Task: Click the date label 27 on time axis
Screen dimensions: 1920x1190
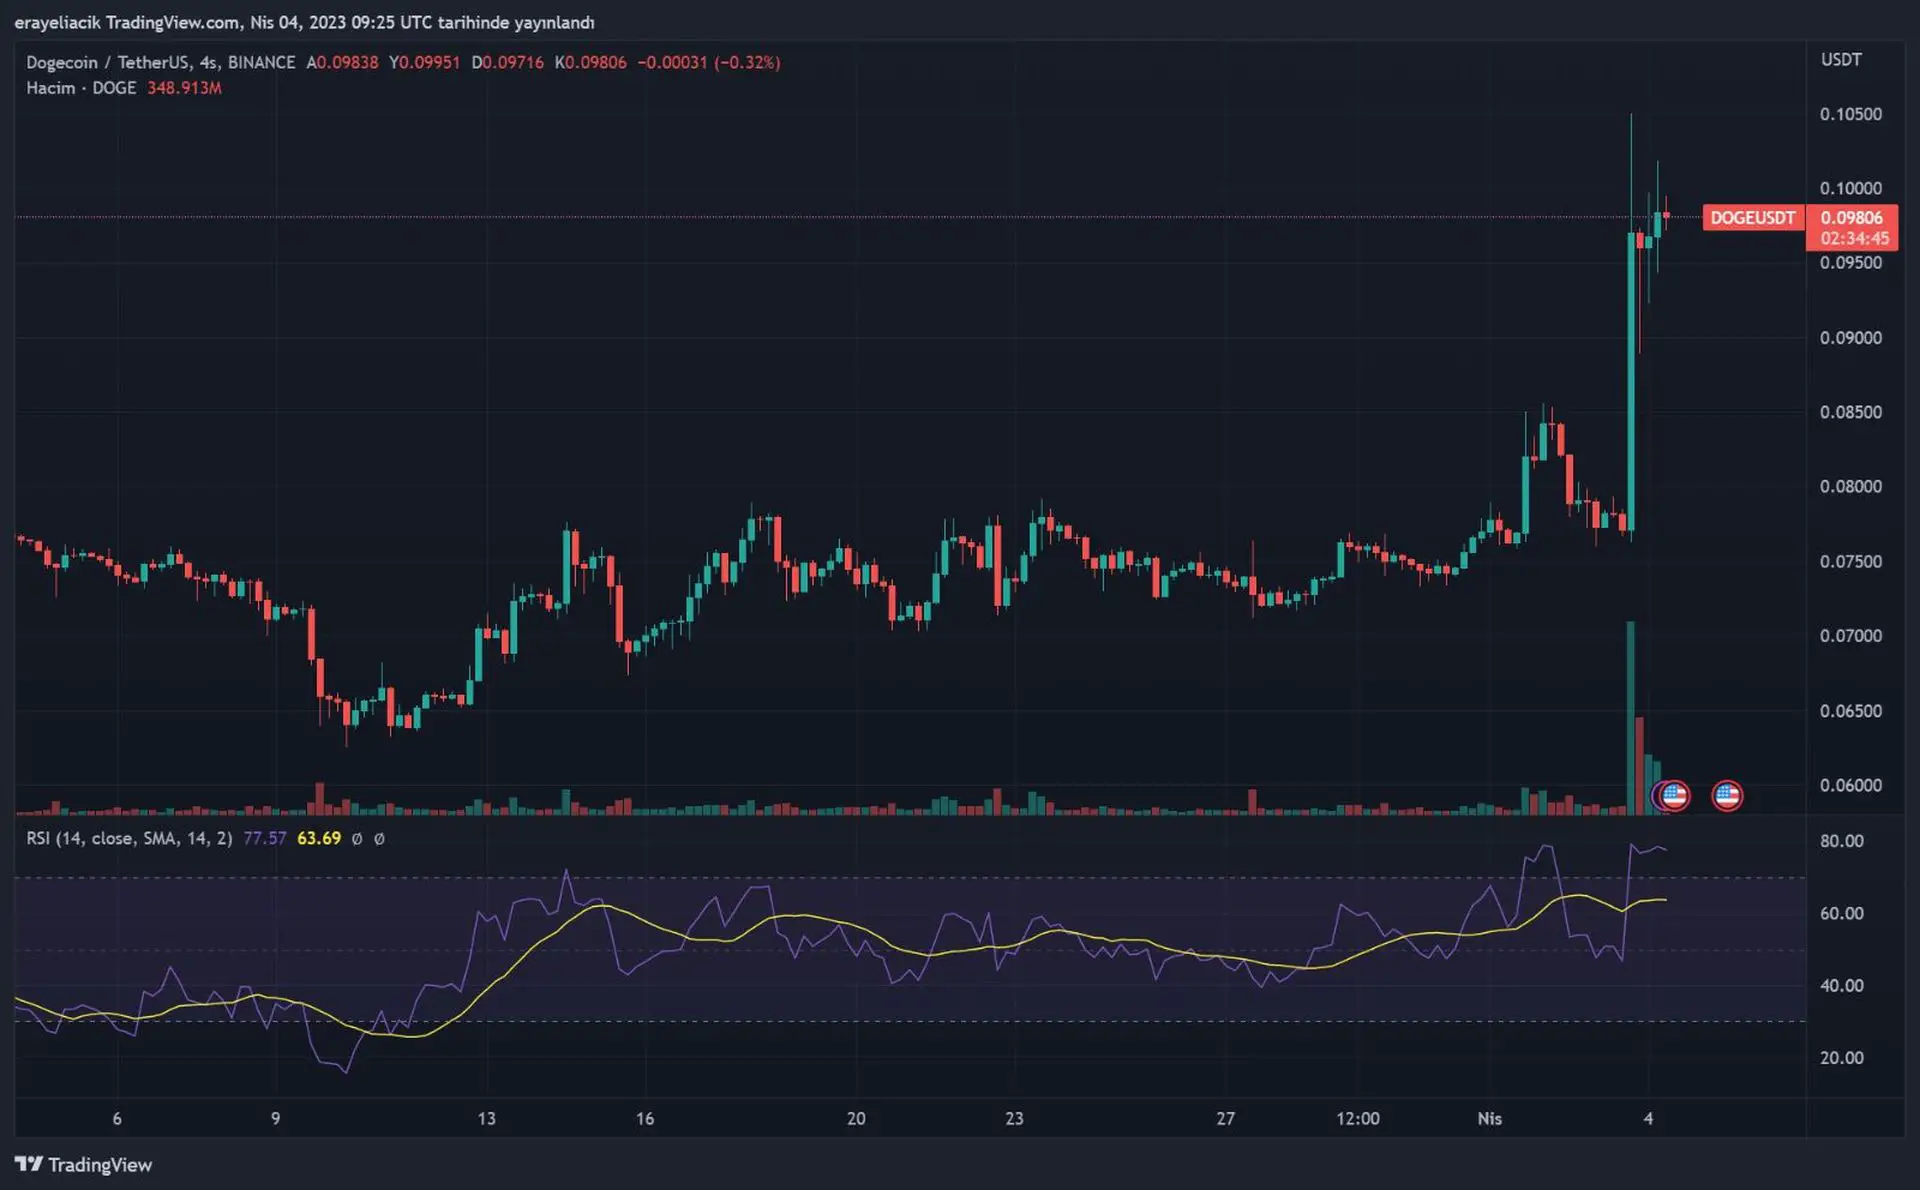Action: click(x=1225, y=1118)
